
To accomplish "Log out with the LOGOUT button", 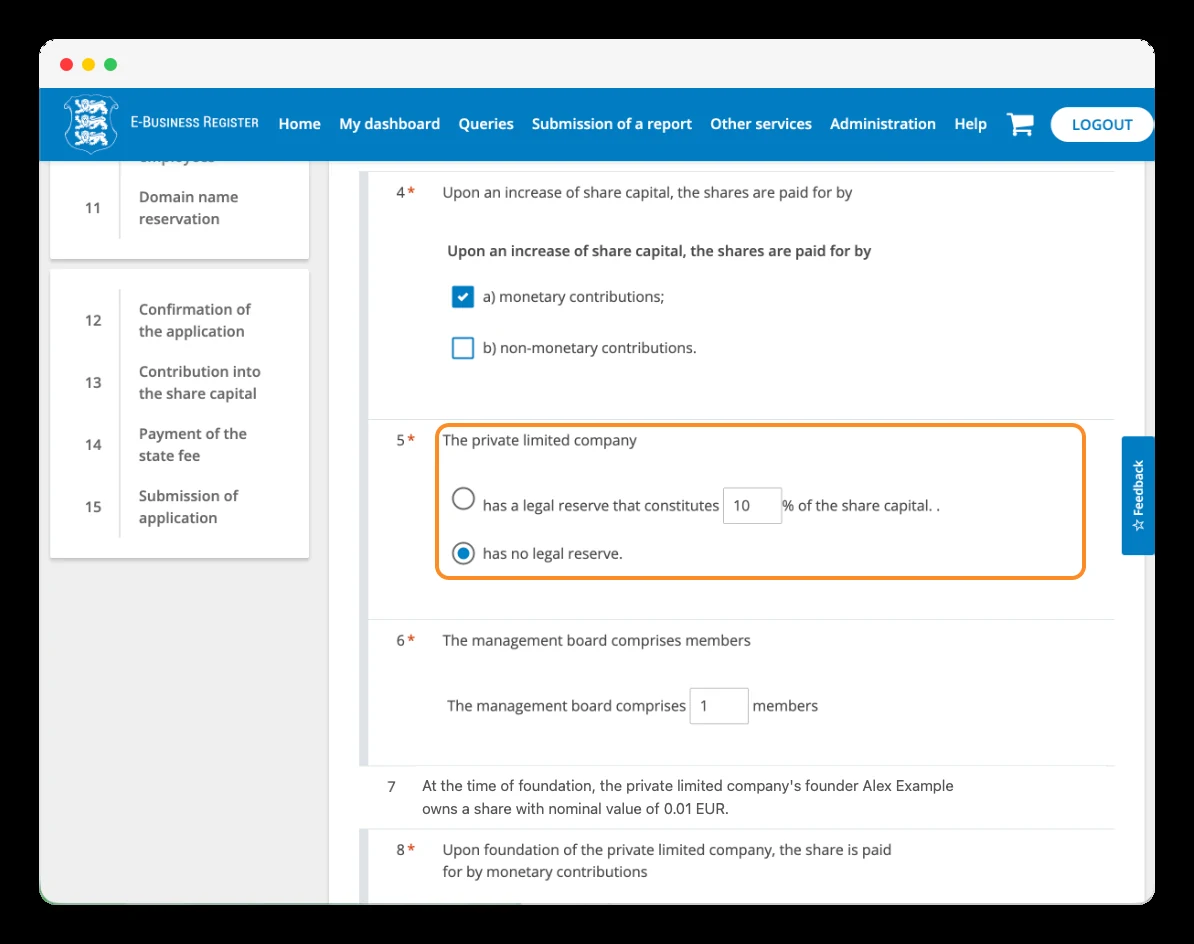I will [x=1102, y=125].
